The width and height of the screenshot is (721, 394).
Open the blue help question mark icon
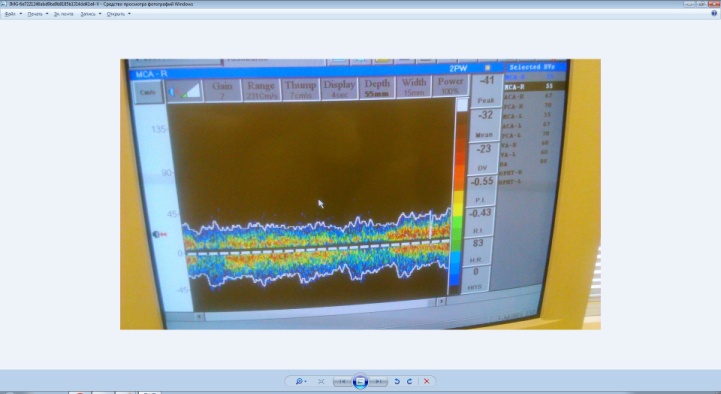pyautogui.click(x=715, y=14)
